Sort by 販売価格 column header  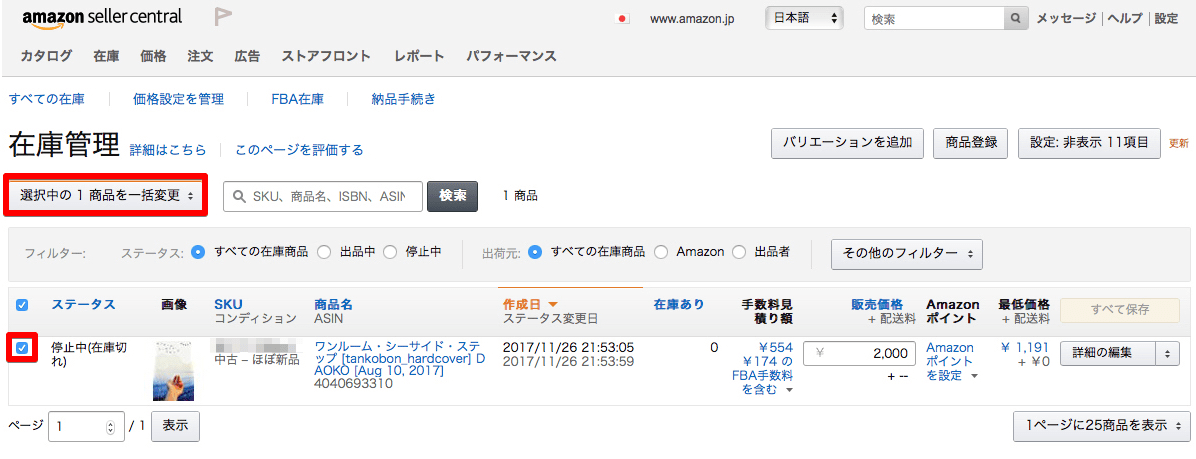(877, 304)
